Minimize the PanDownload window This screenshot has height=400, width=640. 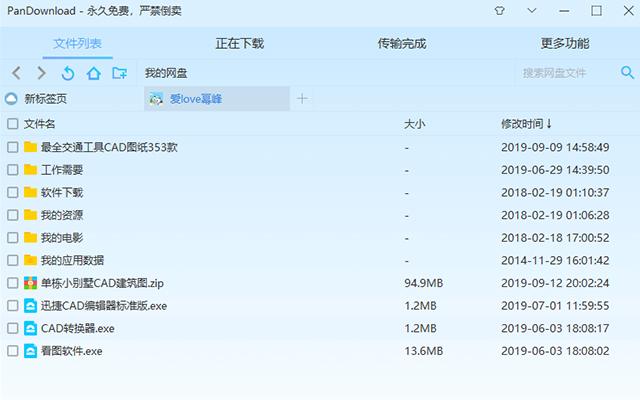click(564, 11)
